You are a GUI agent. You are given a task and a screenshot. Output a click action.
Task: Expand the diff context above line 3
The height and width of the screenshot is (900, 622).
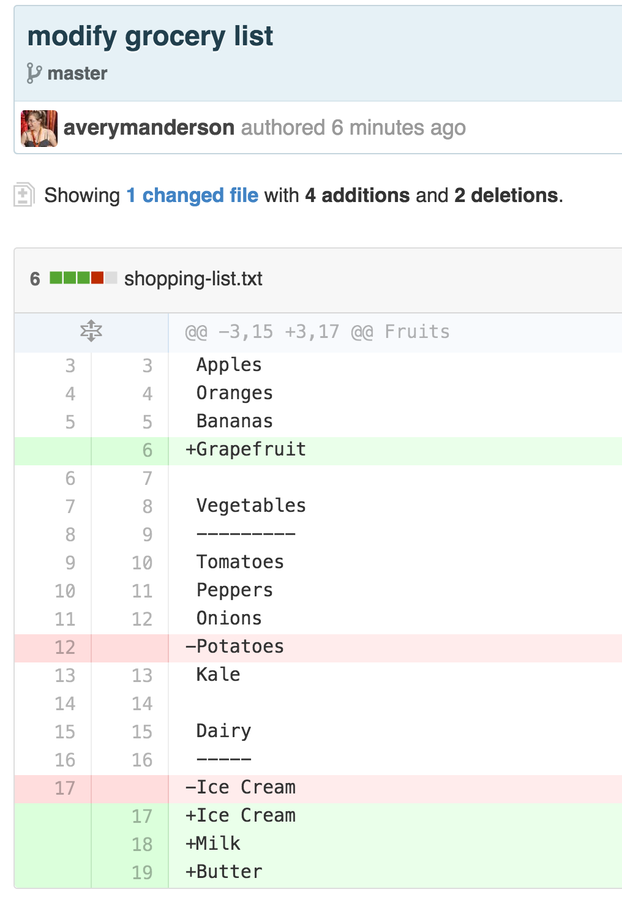click(91, 332)
